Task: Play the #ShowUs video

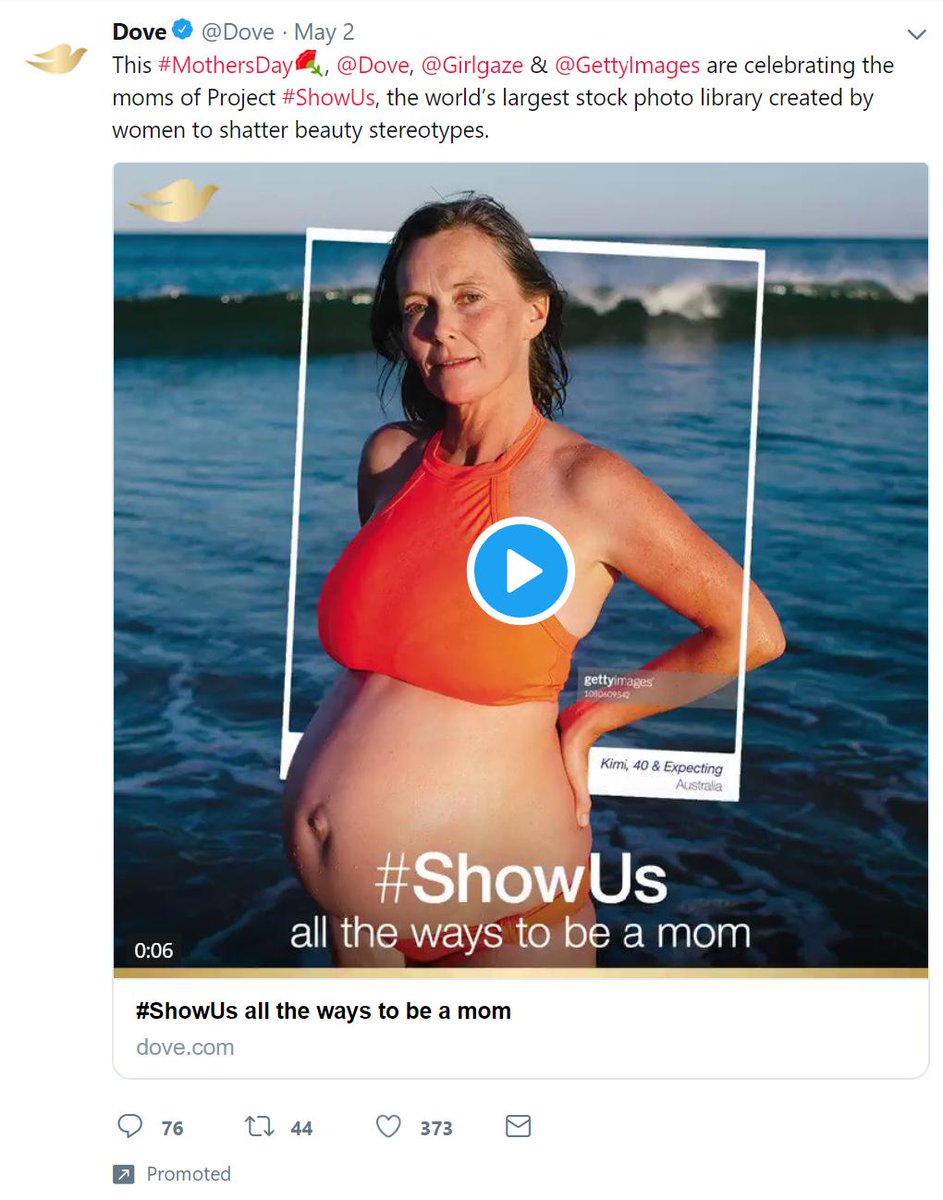Action: (x=519, y=572)
